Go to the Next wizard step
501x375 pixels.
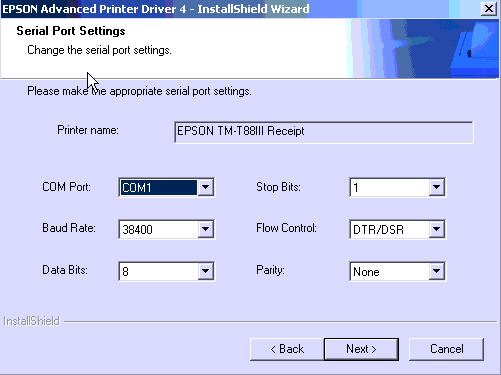click(361, 349)
